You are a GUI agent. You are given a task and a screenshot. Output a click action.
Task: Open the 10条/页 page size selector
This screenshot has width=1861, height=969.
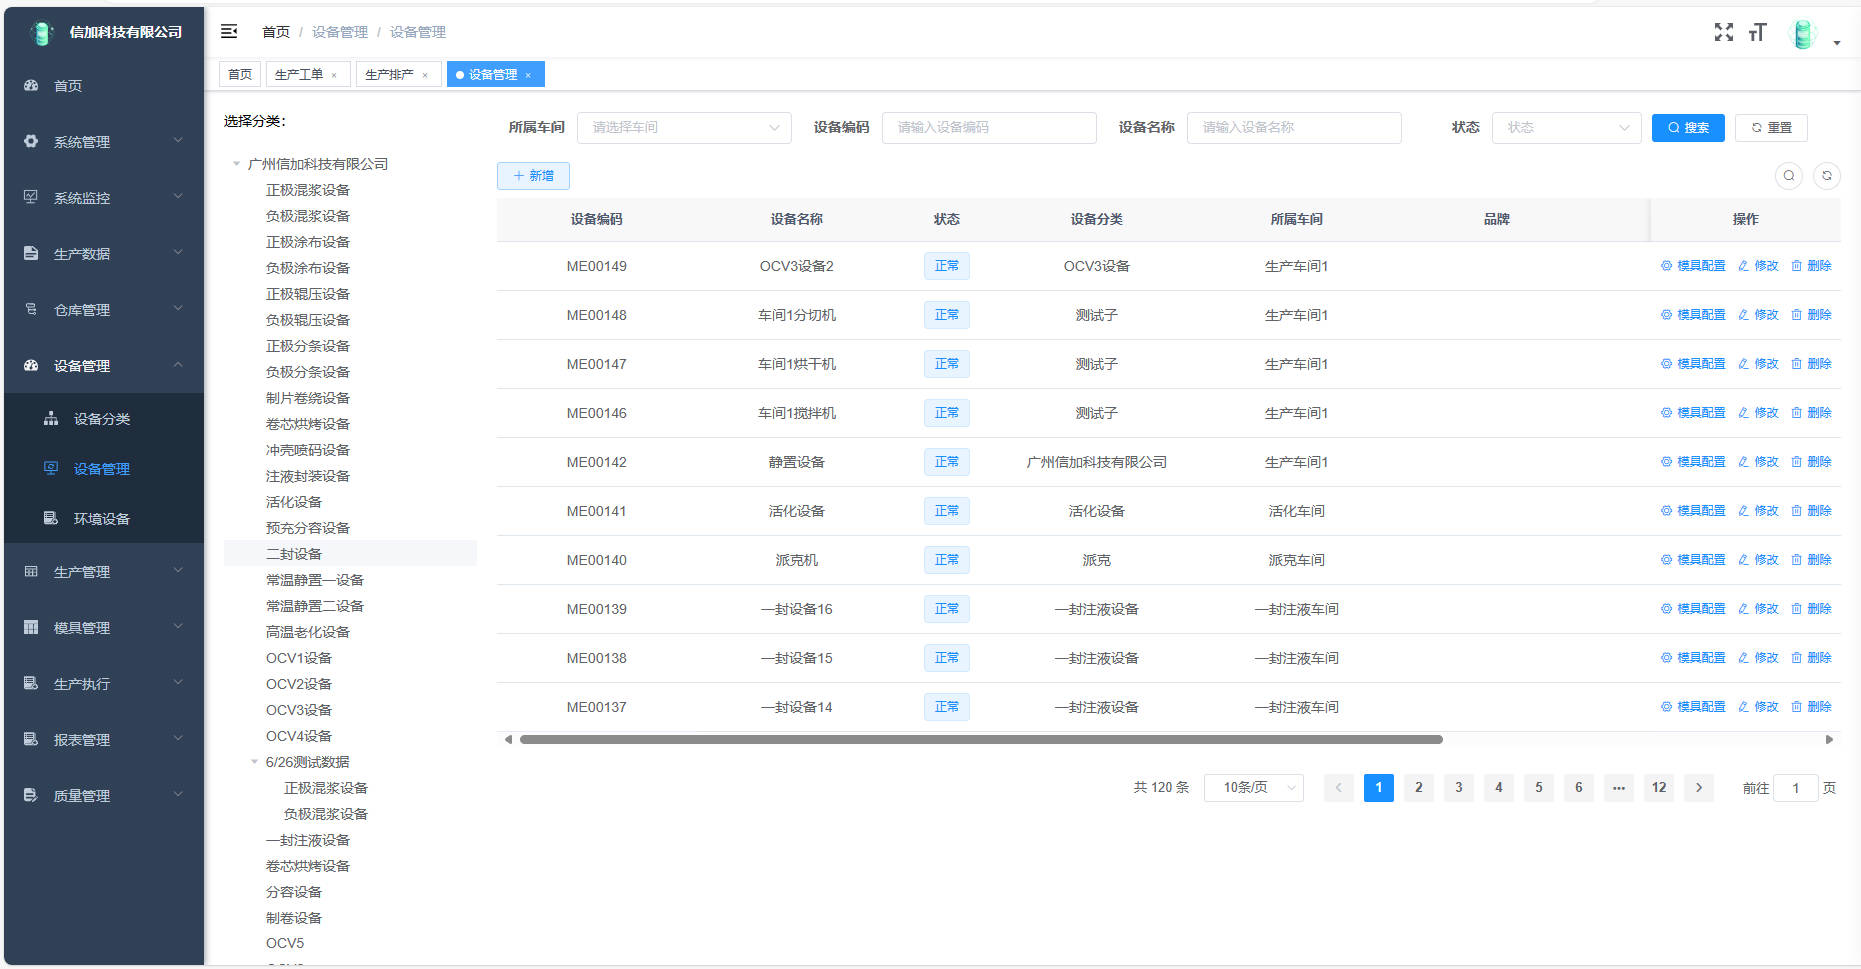tap(1253, 788)
